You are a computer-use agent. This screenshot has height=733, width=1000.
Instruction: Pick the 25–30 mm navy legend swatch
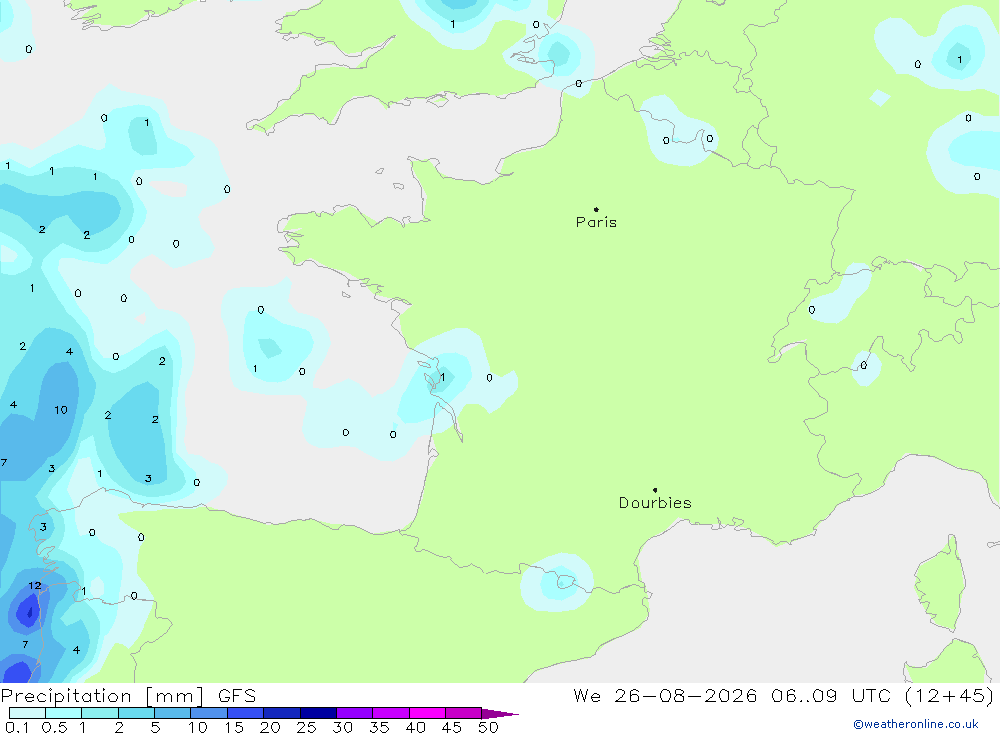[318, 713]
